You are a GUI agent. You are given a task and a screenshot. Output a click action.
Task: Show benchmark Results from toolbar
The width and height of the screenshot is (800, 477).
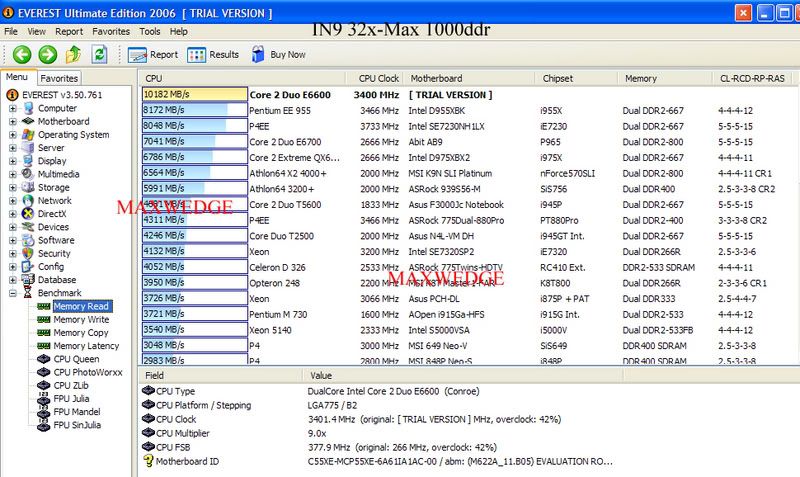(x=213, y=55)
